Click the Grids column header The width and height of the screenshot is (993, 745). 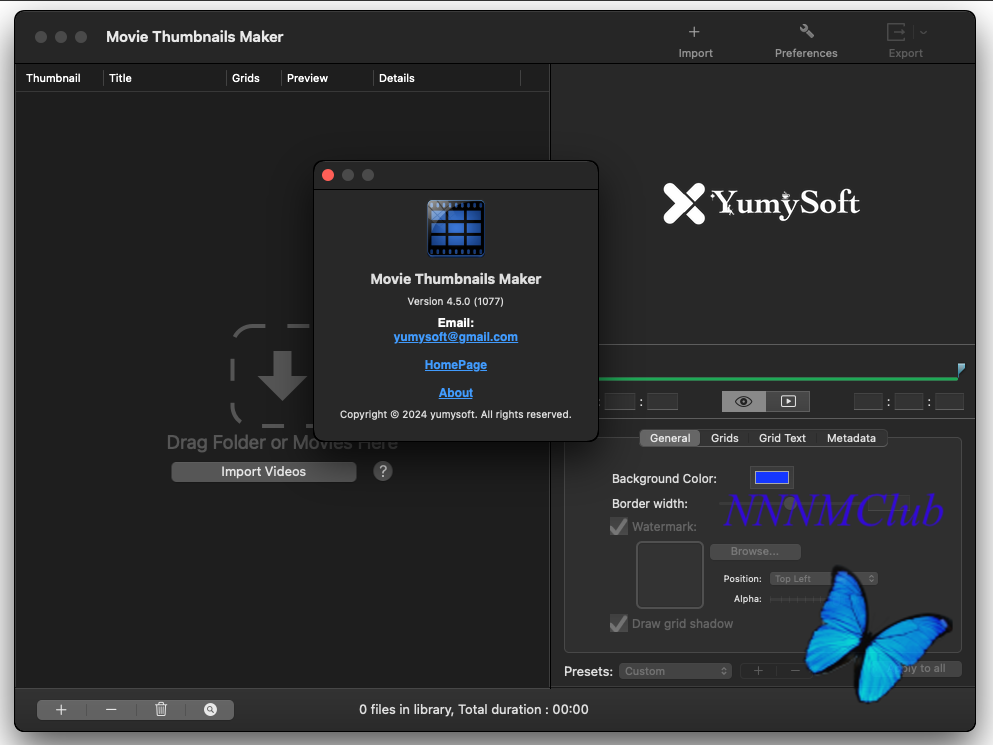246,78
